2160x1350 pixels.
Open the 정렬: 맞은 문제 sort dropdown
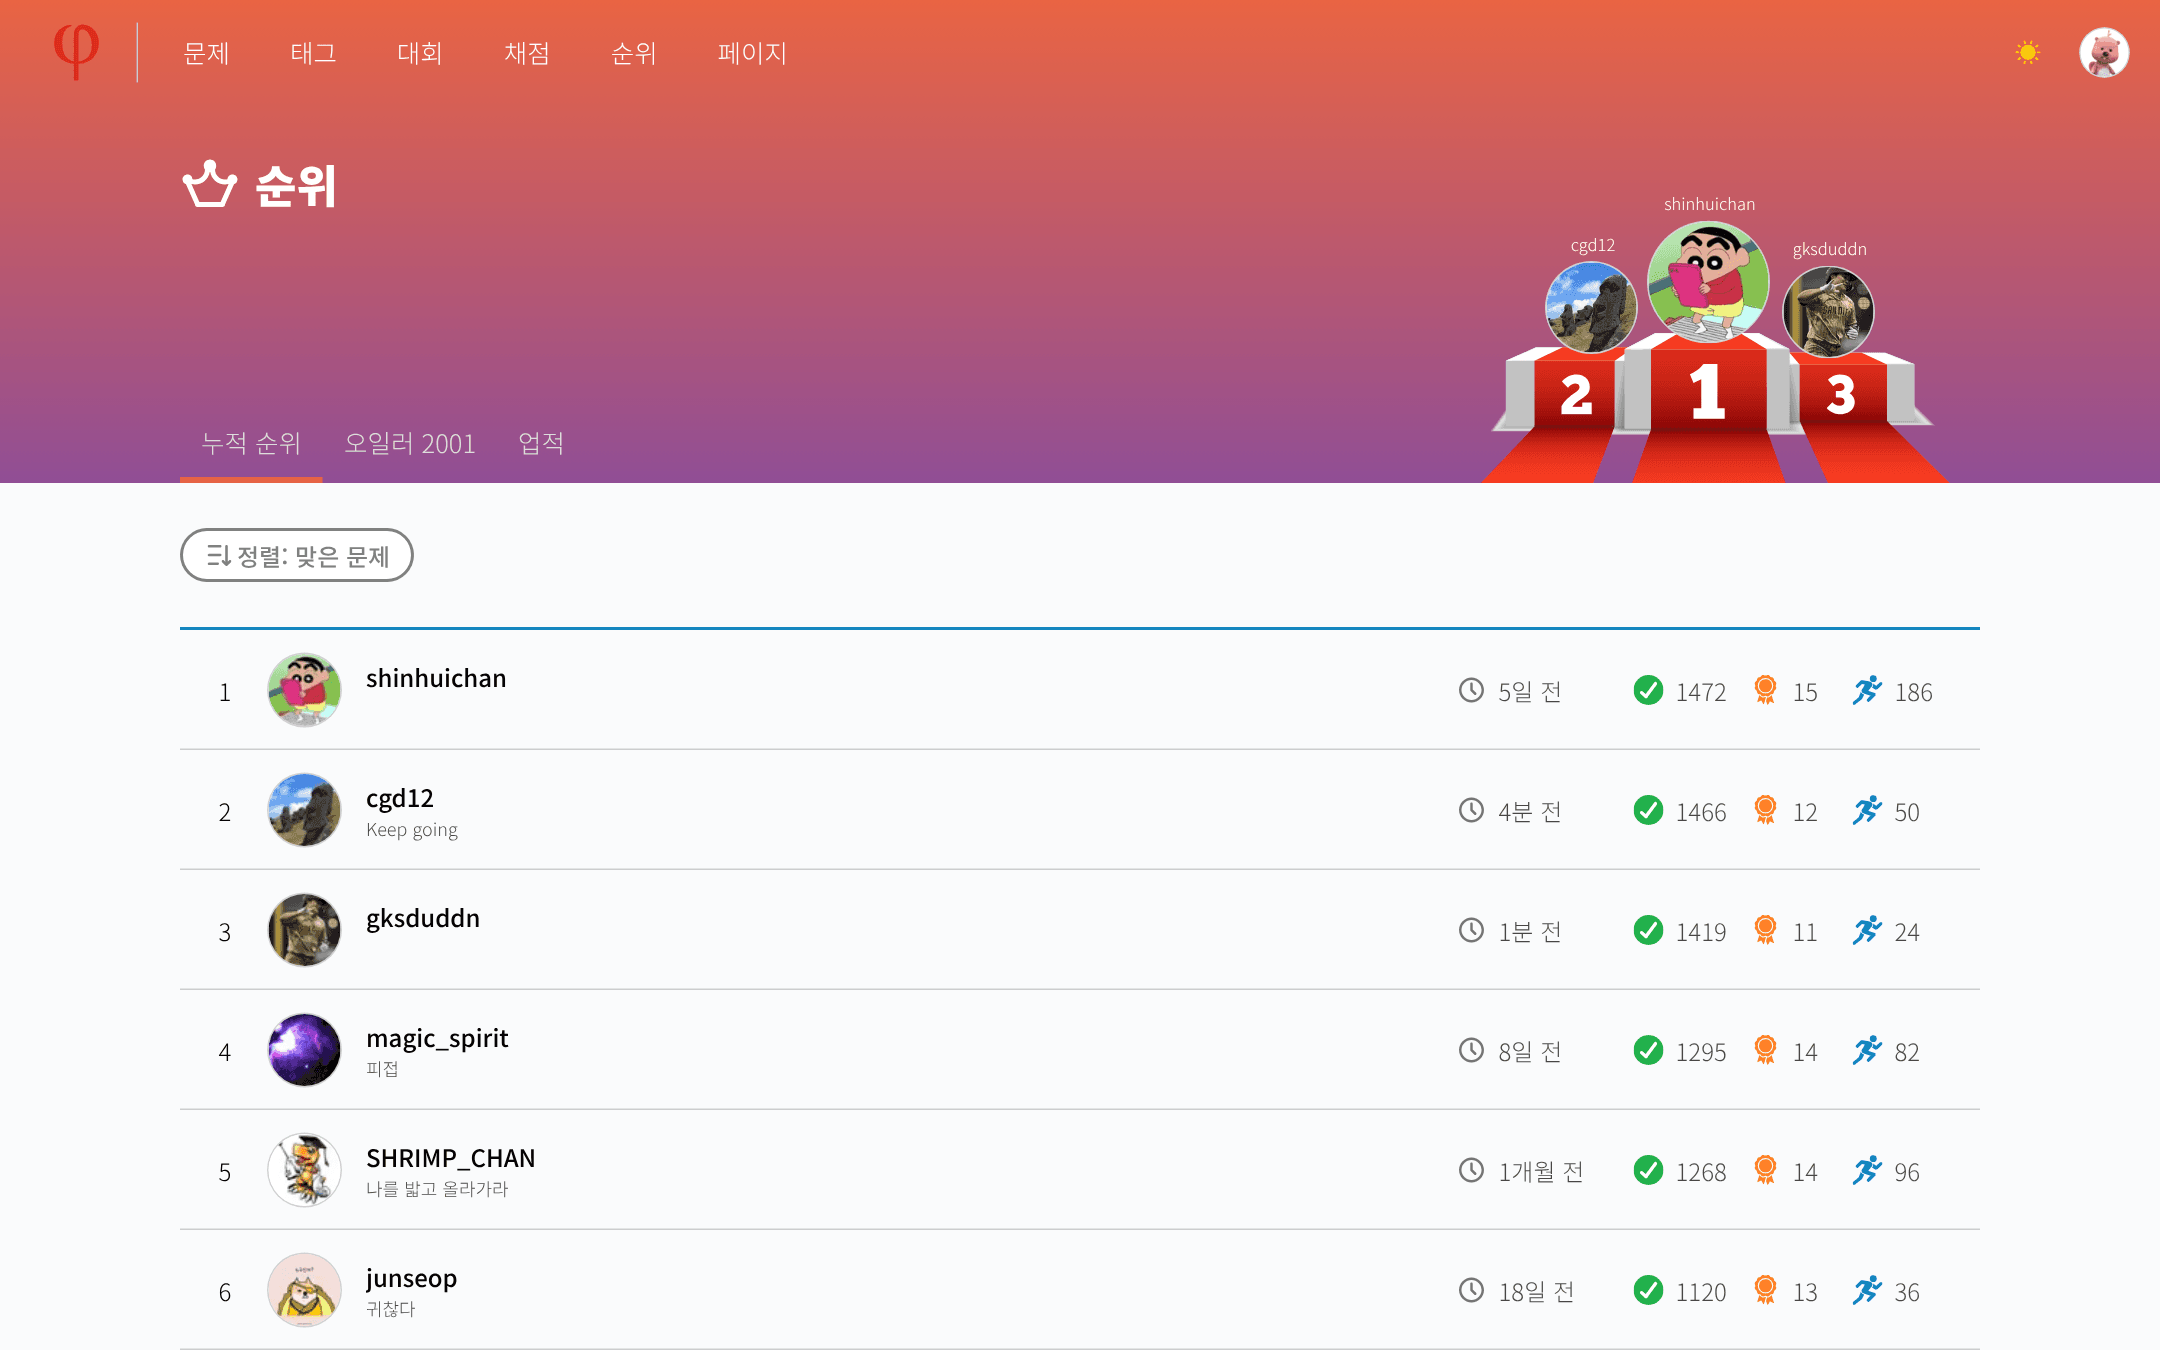pyautogui.click(x=297, y=555)
